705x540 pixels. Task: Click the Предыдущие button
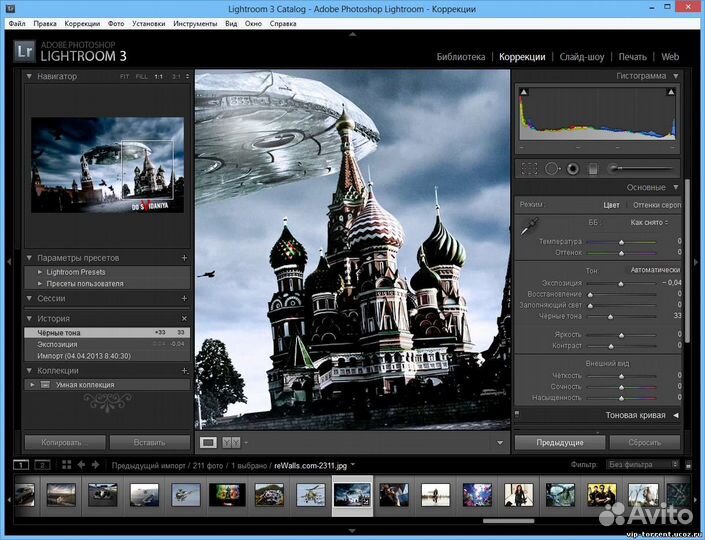(x=560, y=443)
